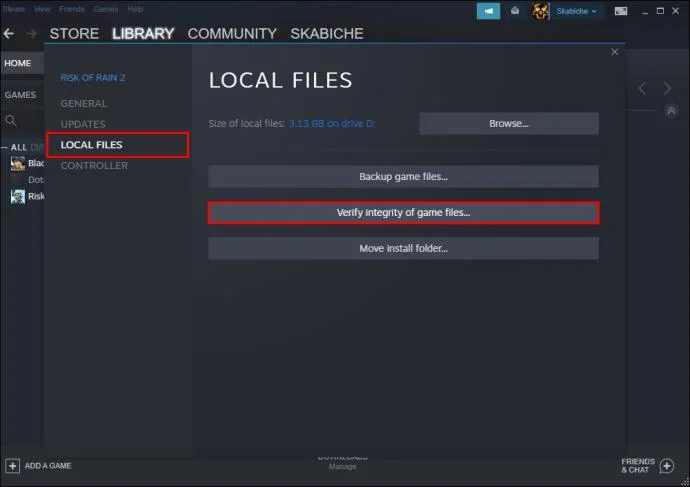Viewport: 690px width, 487px height.
Task: Click the collapse double-chevron icon
Action: (x=671, y=111)
